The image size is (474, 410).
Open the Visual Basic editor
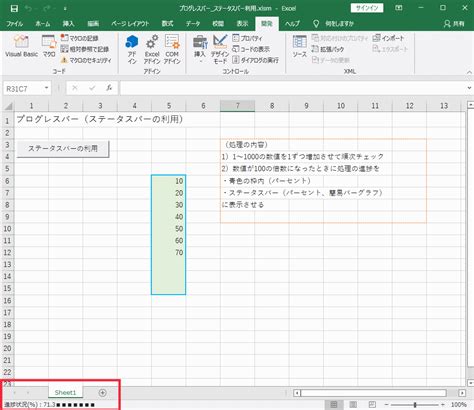21,46
